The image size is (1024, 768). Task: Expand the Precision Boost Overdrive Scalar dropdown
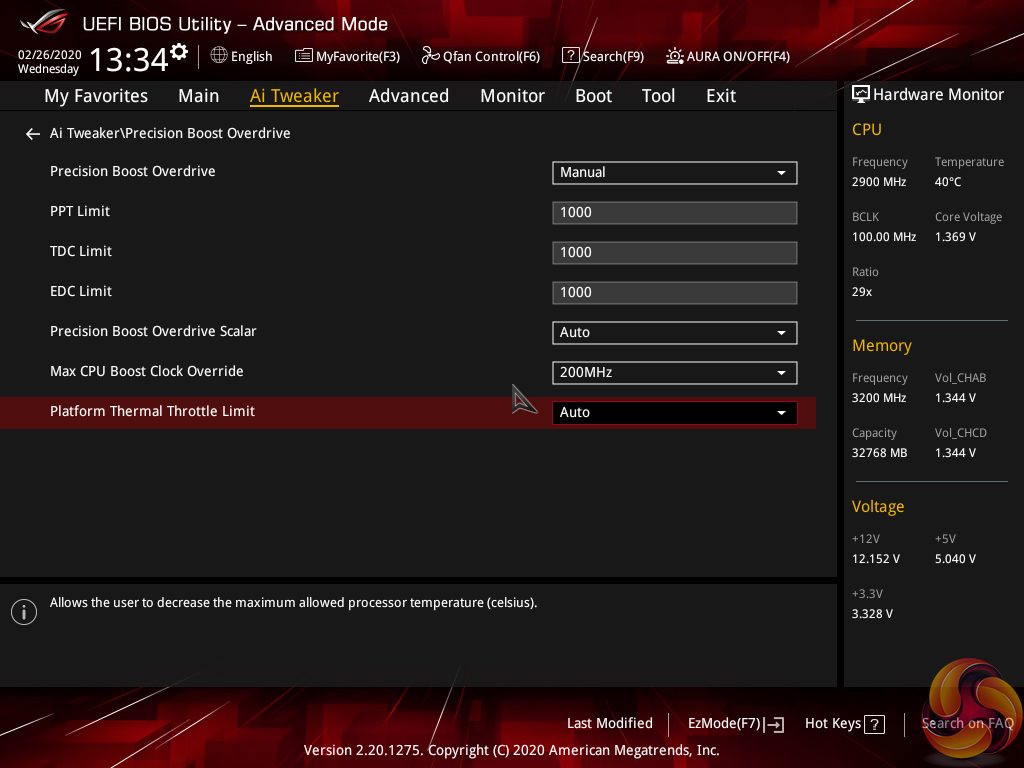674,332
